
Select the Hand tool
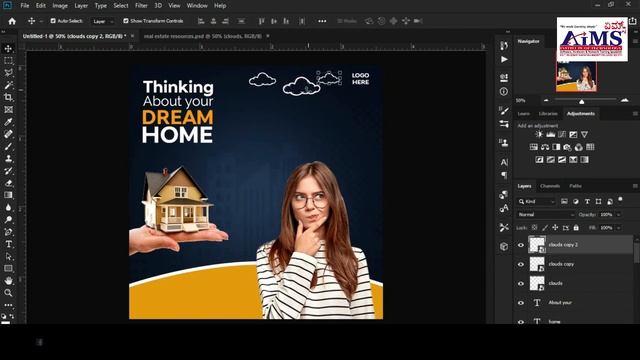pyautogui.click(x=8, y=281)
